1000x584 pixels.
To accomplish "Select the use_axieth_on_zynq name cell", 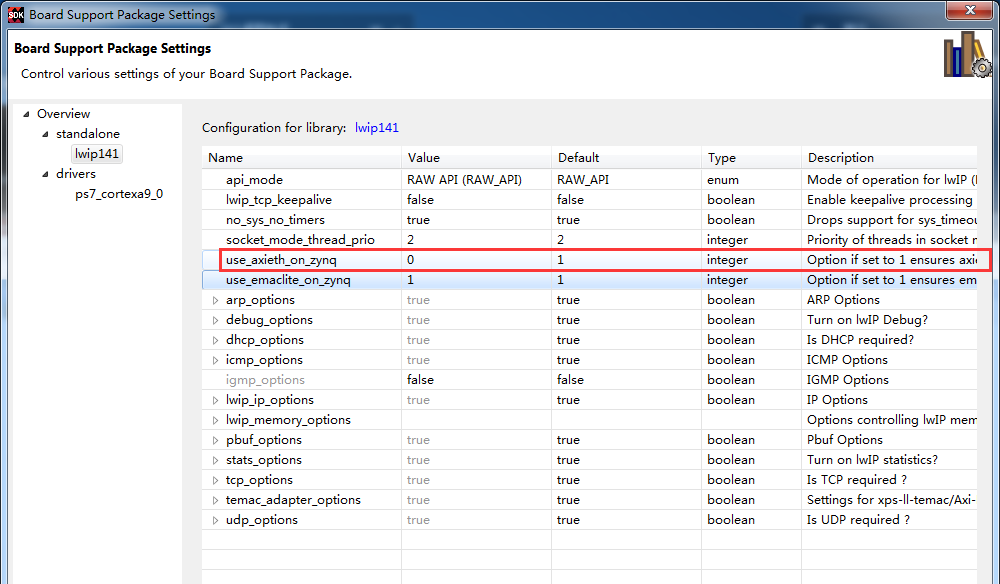I will (x=281, y=259).
